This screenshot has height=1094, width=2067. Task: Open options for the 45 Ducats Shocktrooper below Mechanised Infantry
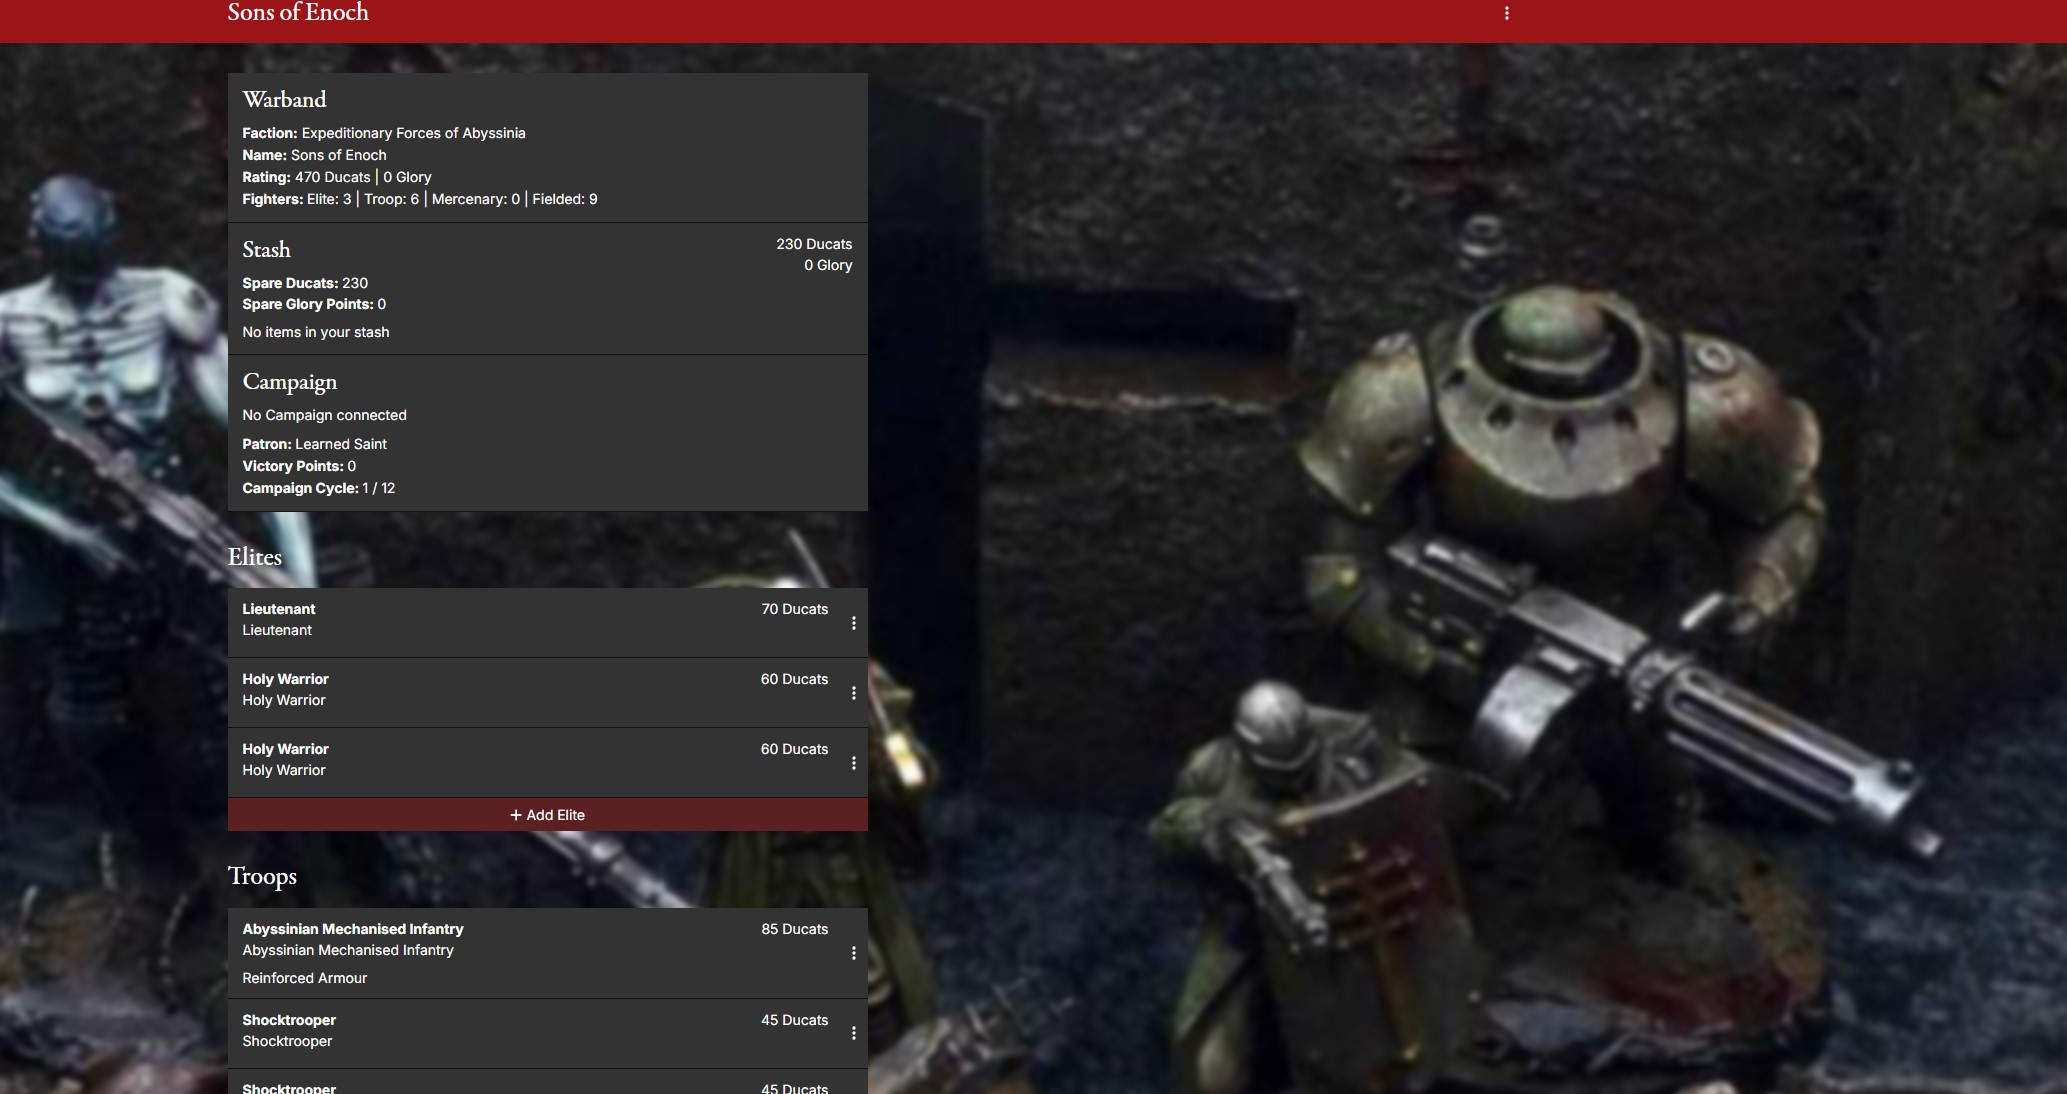(853, 1033)
